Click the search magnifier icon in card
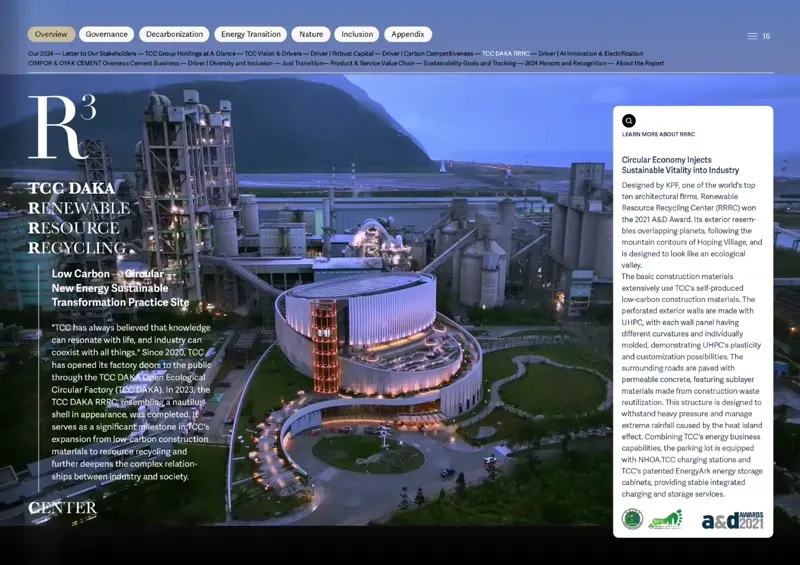800x565 pixels. [629, 121]
